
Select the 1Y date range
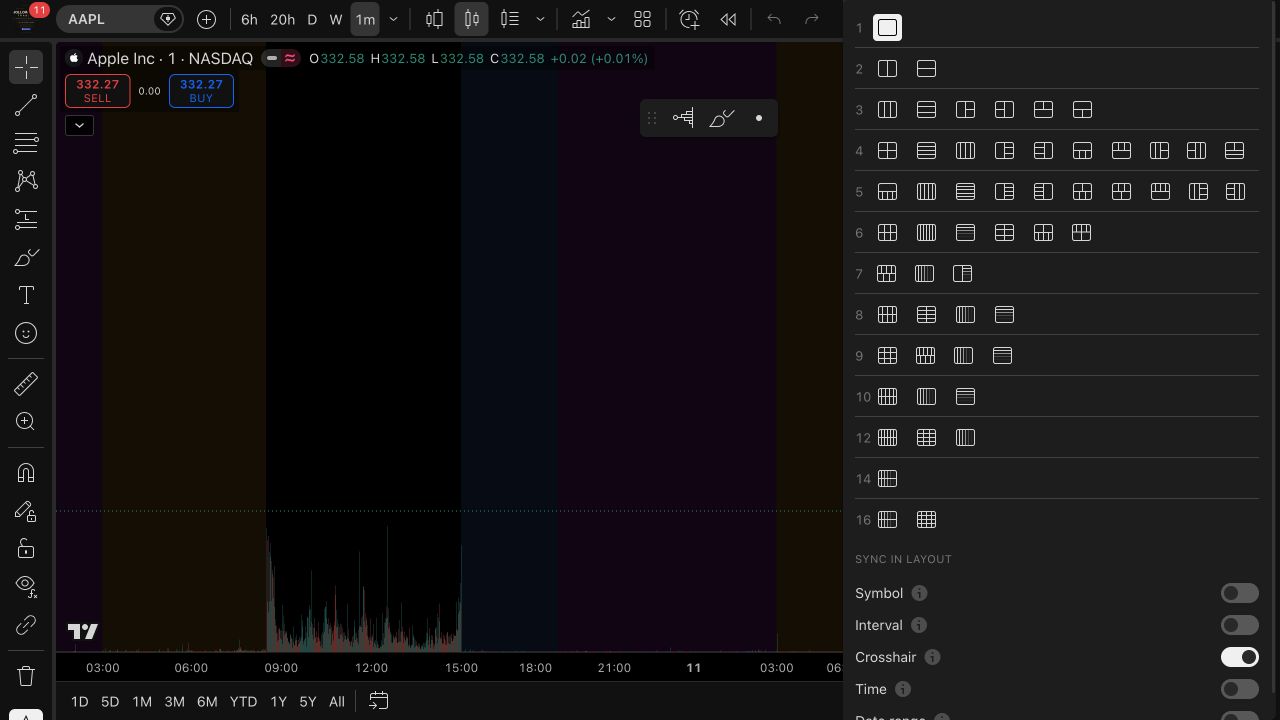coord(279,702)
